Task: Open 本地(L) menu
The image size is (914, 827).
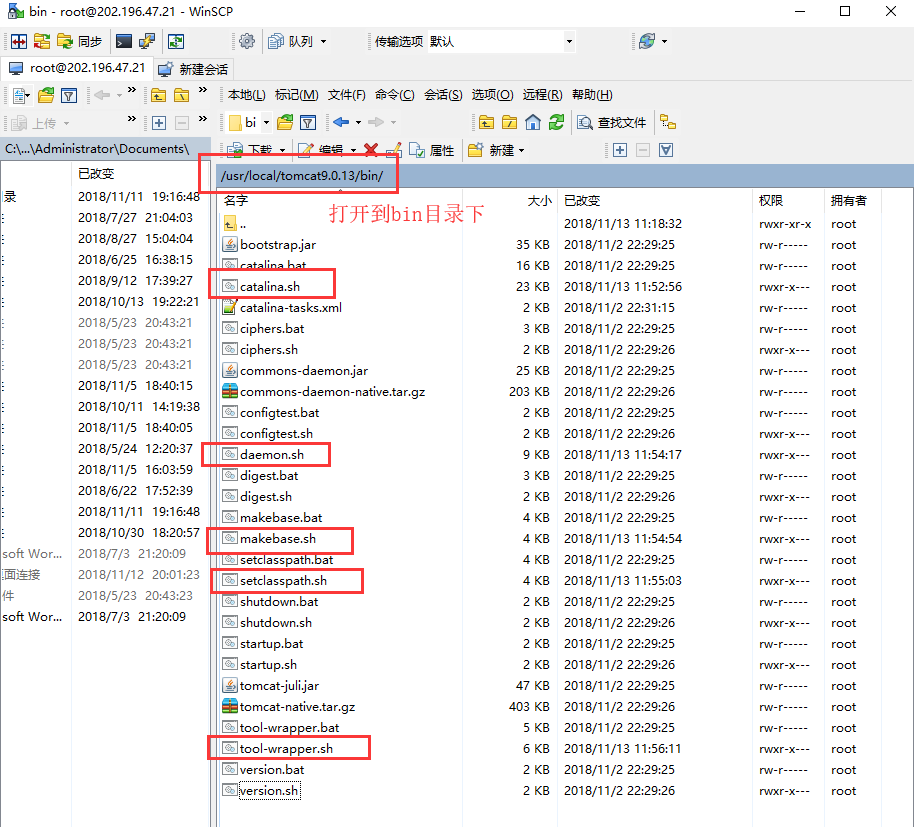Action: click(x=247, y=94)
